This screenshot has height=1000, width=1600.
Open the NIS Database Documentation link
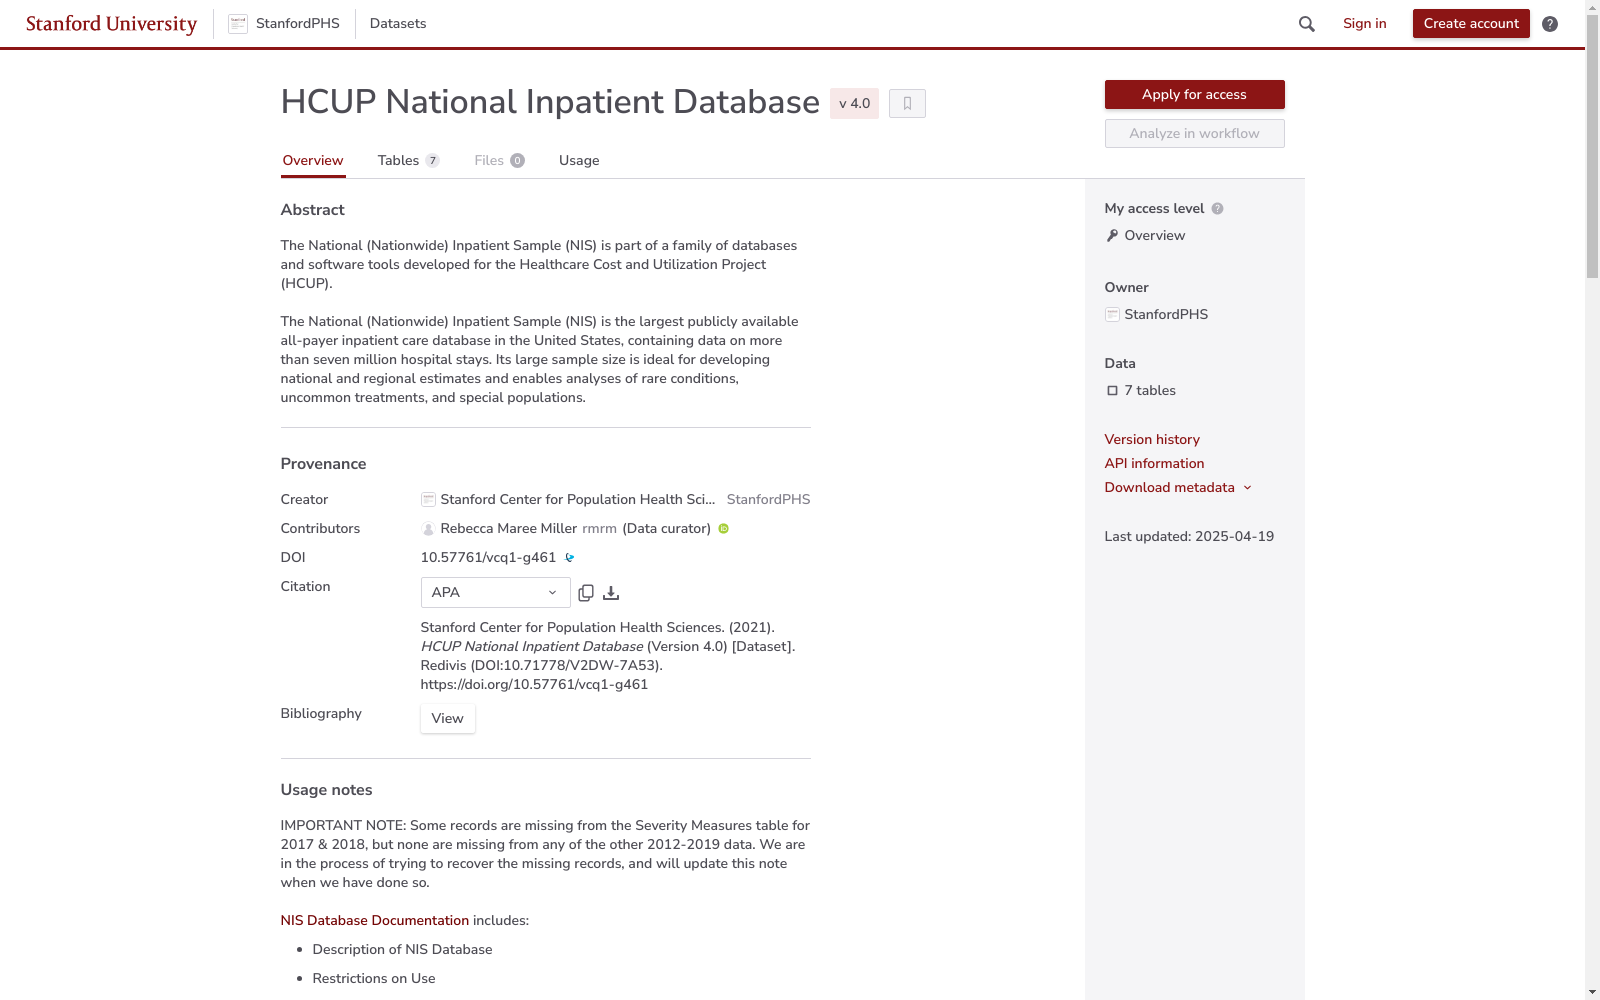375,921
